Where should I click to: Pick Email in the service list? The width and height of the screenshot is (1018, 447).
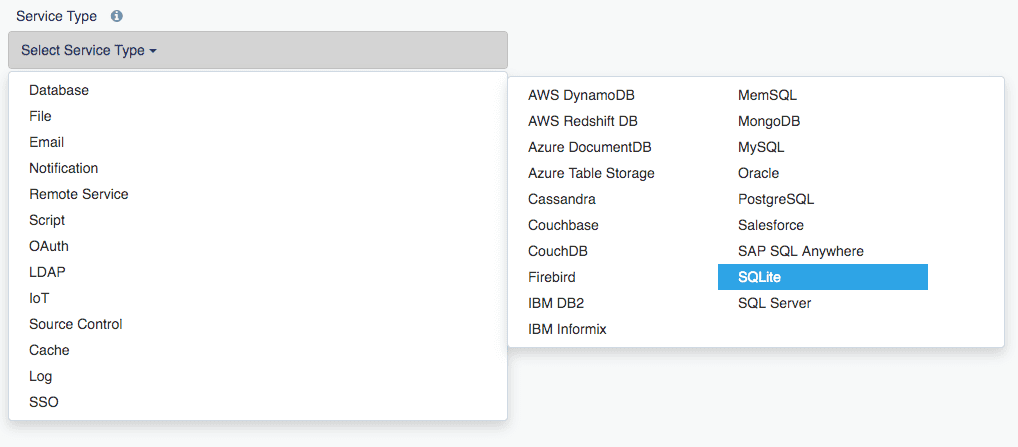47,142
